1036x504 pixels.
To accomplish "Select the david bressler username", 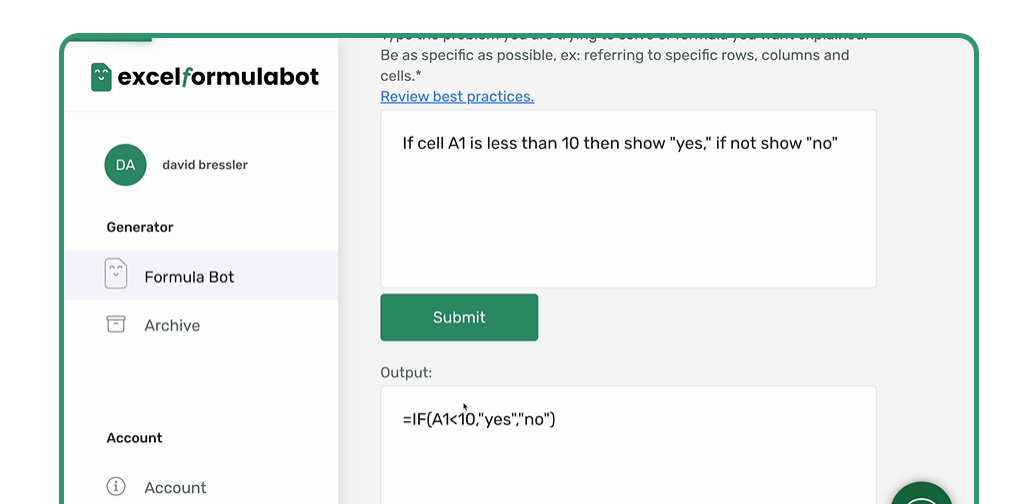I will 205,165.
